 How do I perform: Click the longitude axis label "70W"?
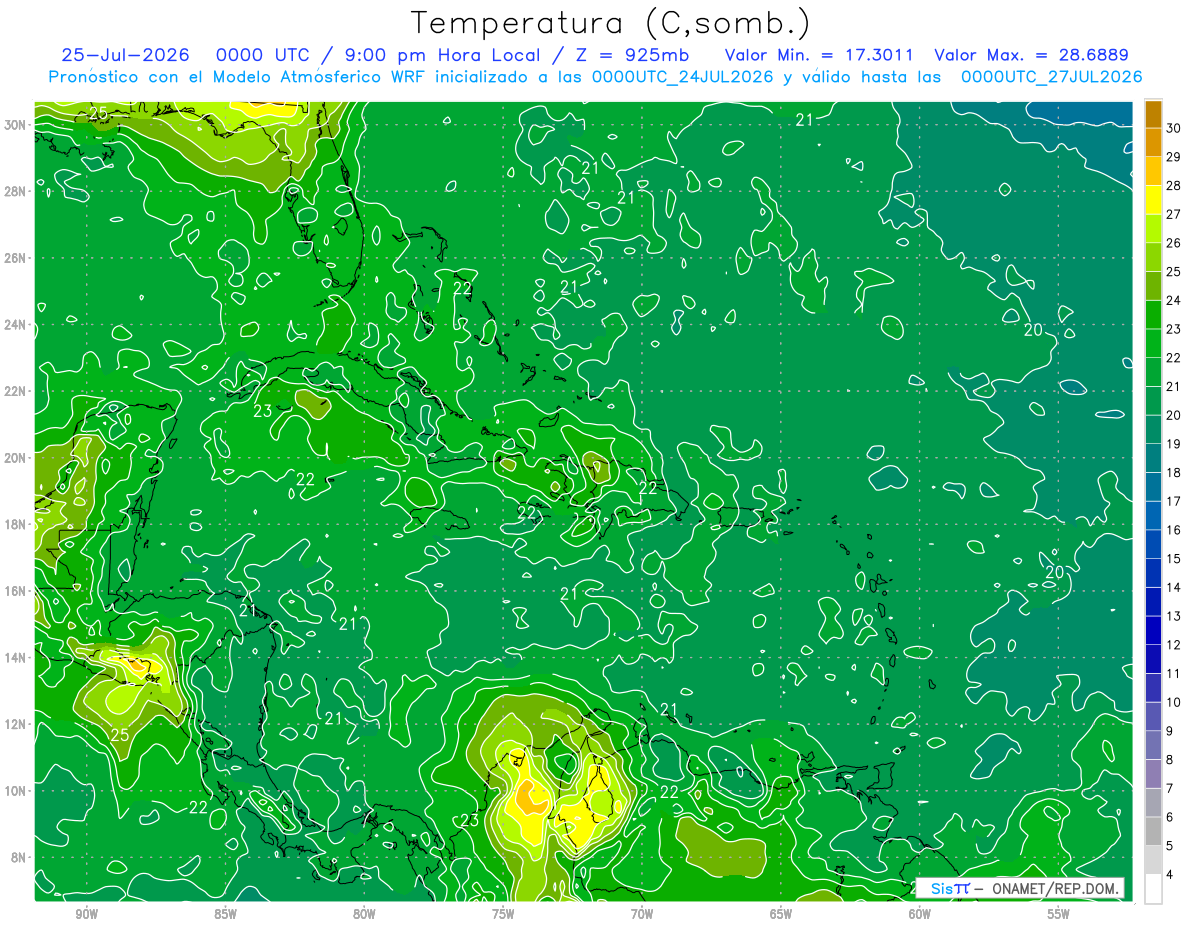click(x=642, y=914)
